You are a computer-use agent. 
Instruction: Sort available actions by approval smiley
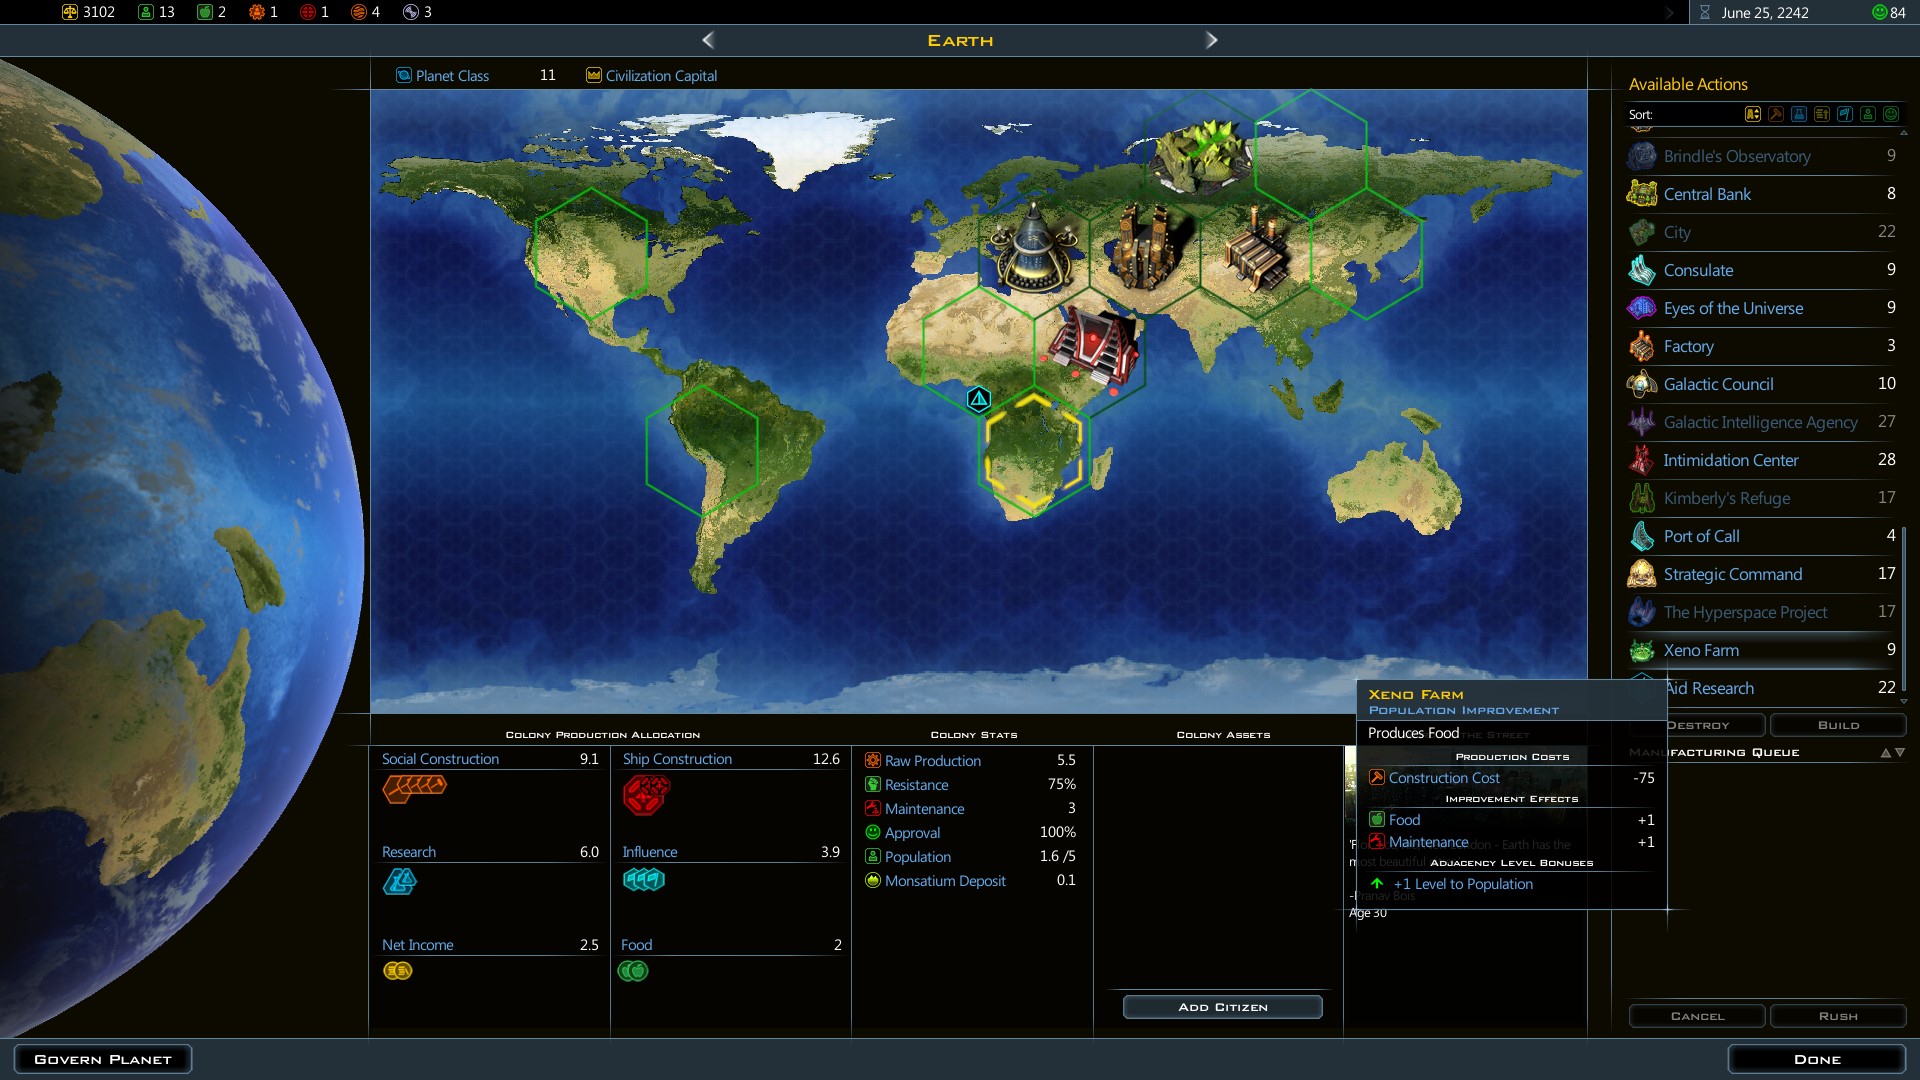[1891, 114]
